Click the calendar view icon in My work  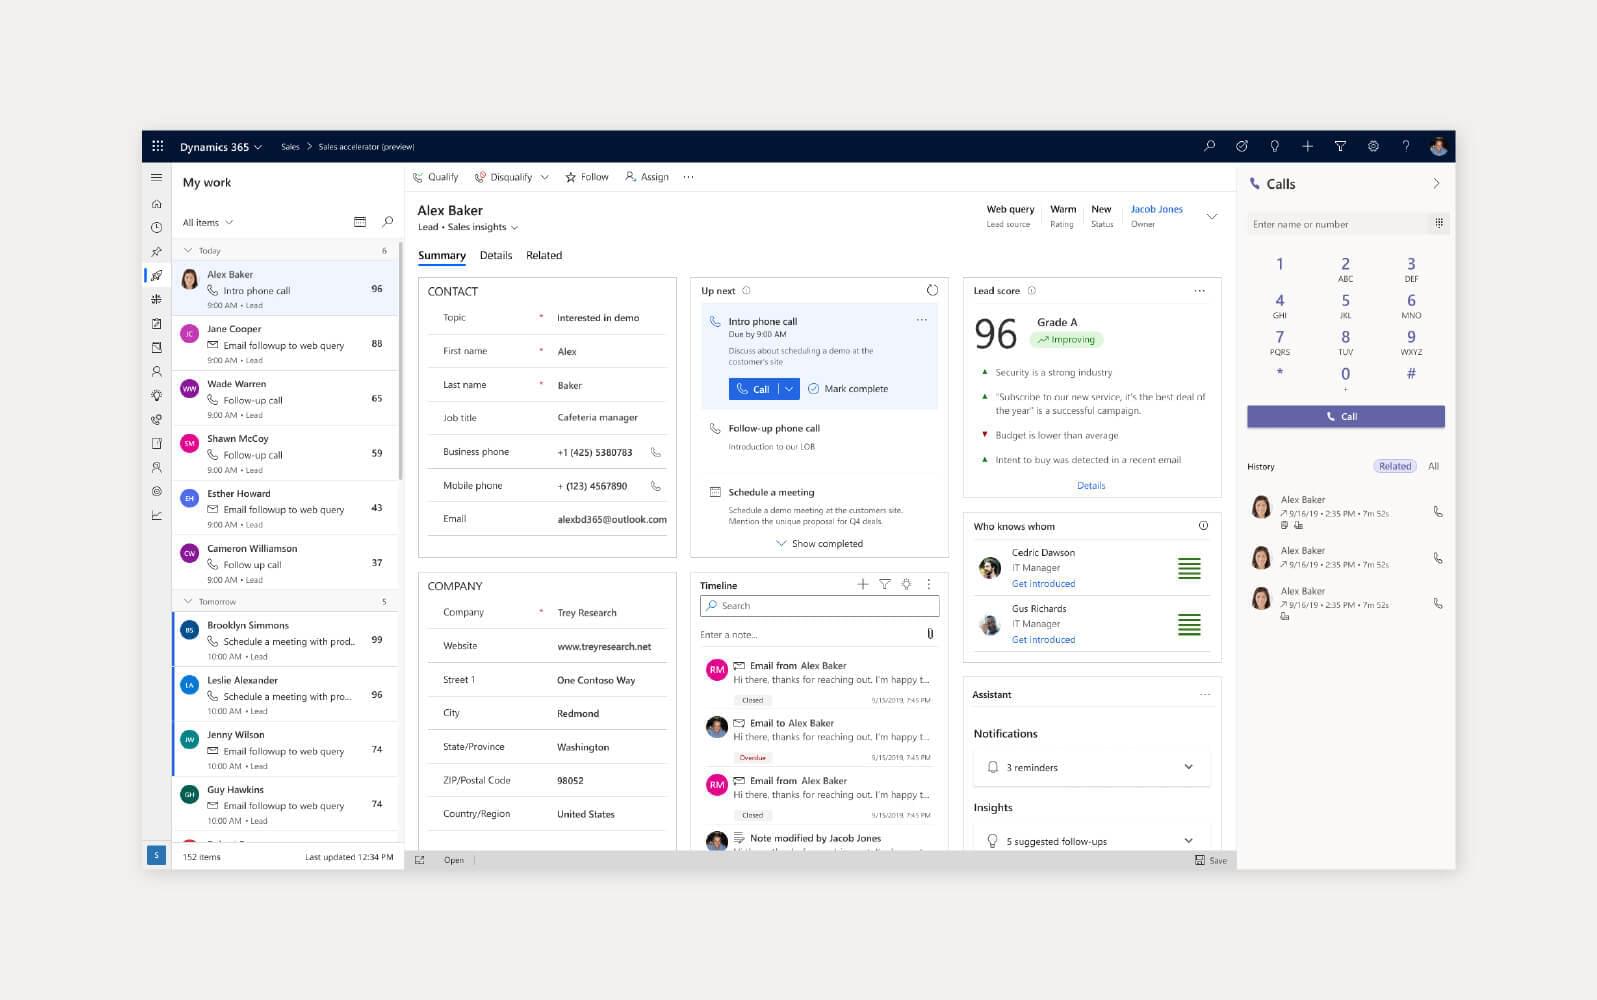[x=360, y=222]
